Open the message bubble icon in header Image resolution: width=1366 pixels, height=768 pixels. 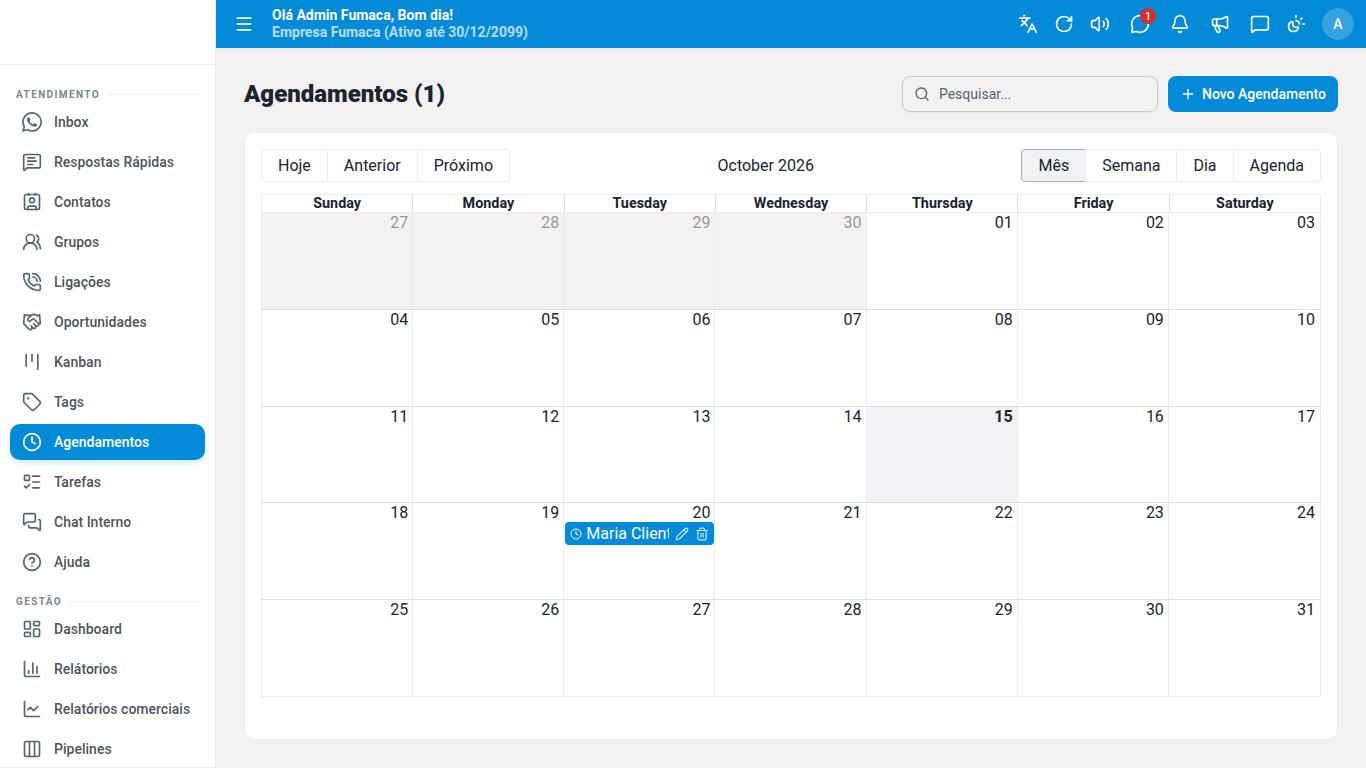point(1260,24)
